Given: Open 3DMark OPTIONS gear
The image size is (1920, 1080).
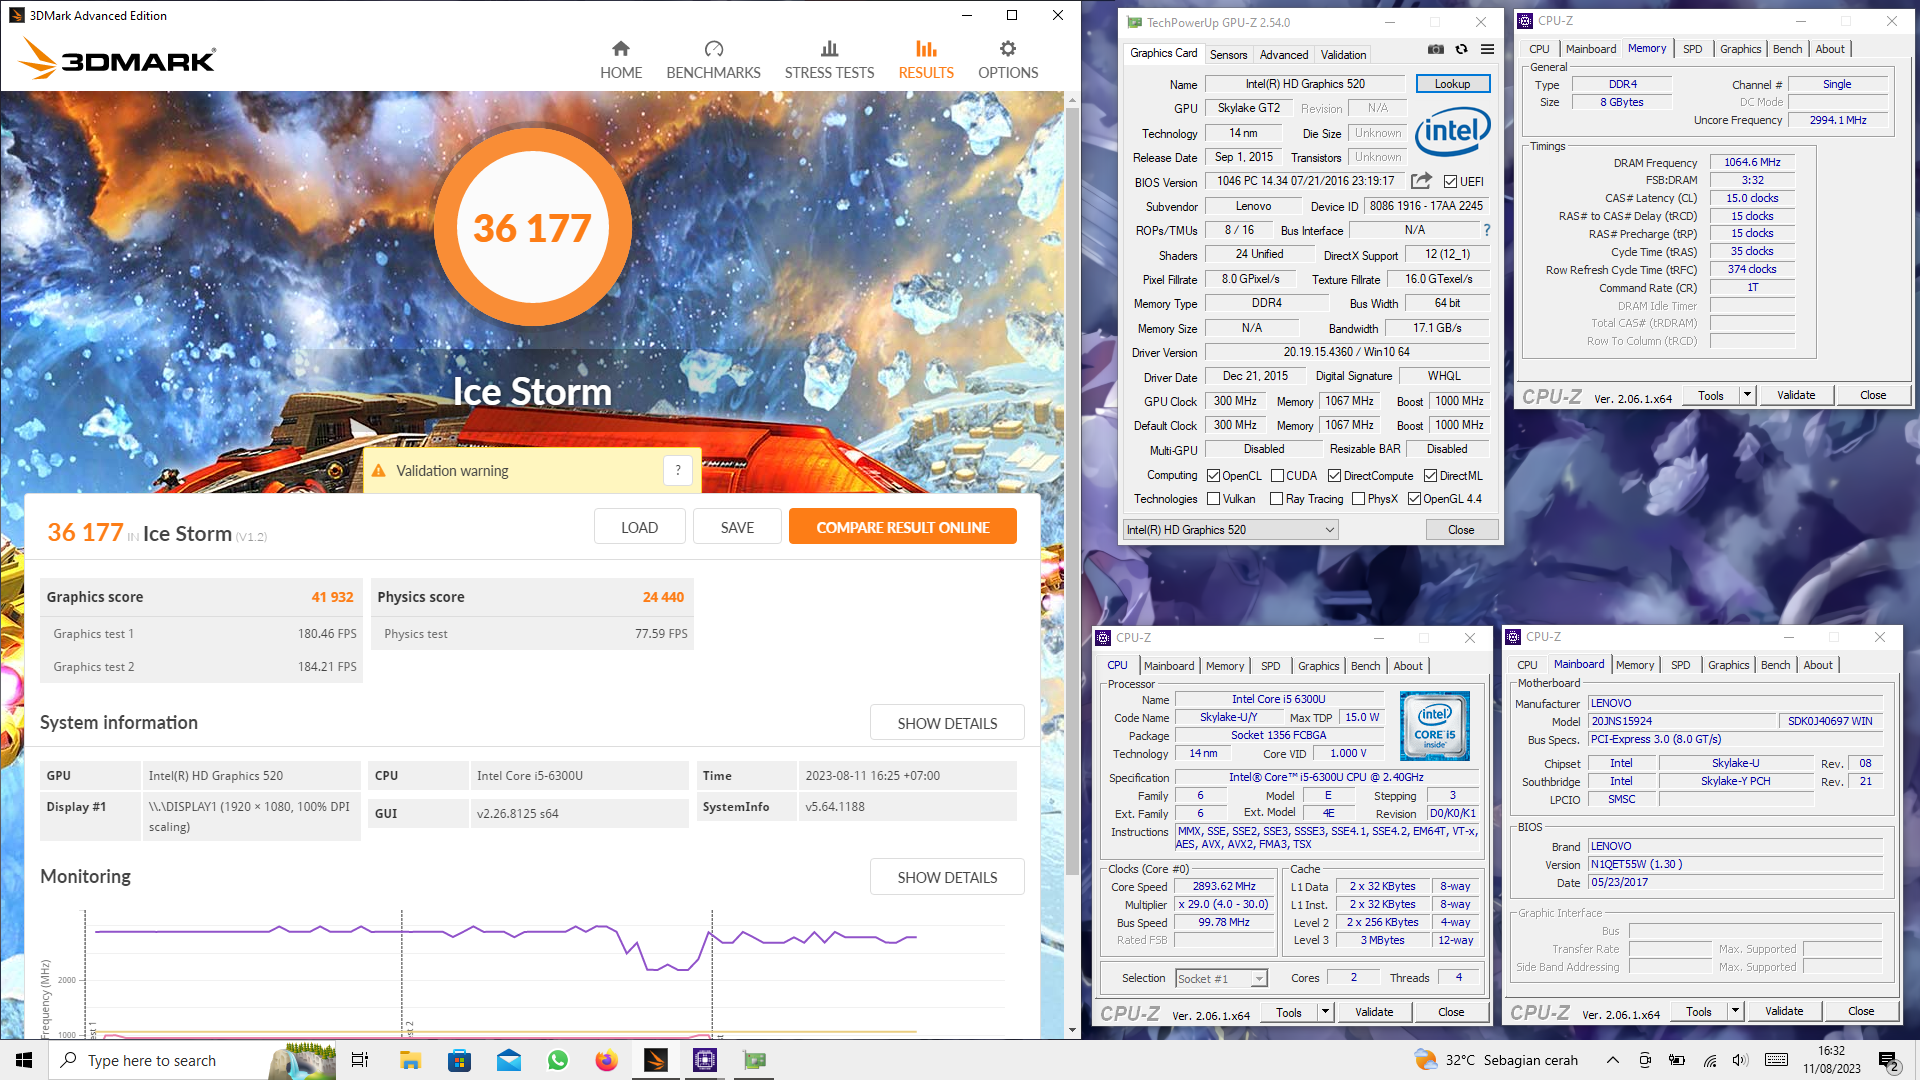Looking at the screenshot, I should [1008, 60].
